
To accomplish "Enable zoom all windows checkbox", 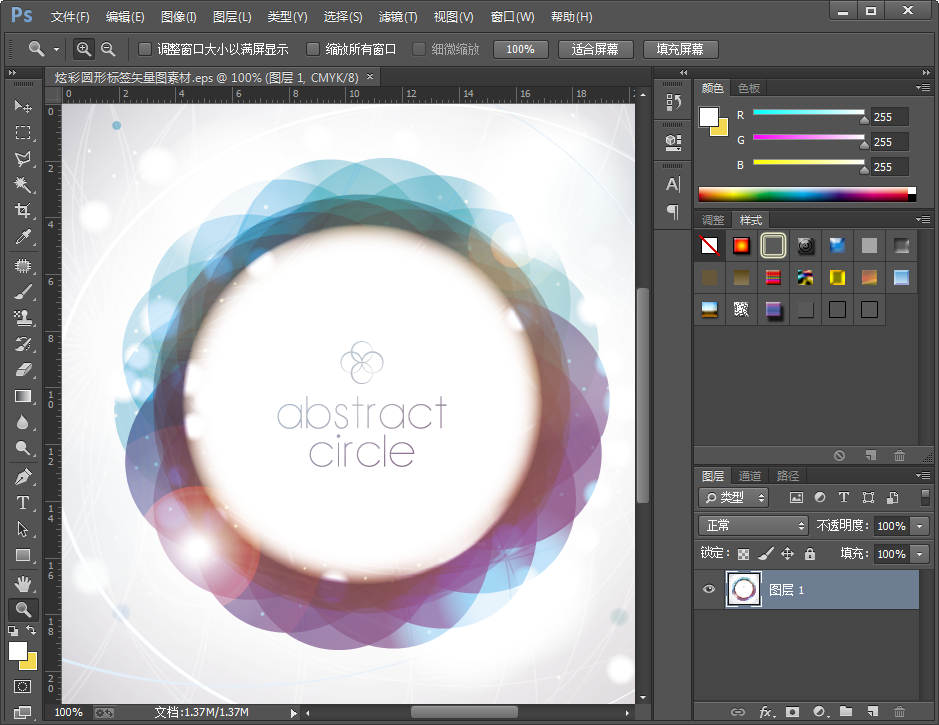I will click(x=313, y=49).
